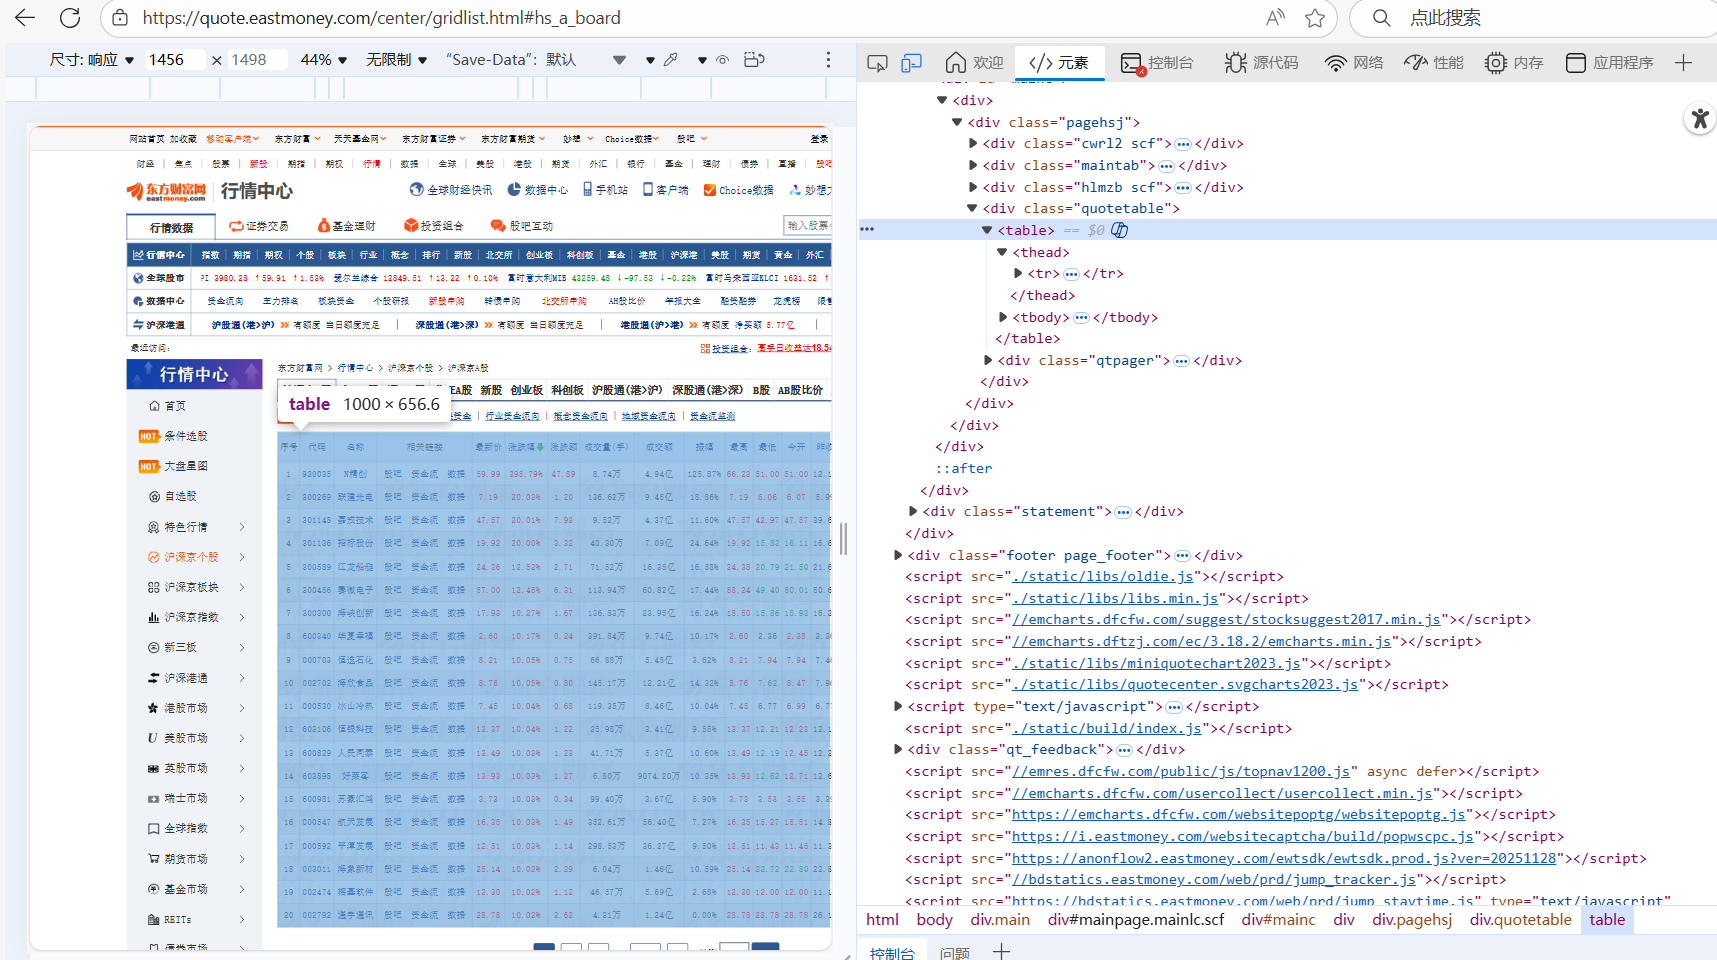The width and height of the screenshot is (1717, 960).
Task: Open the Save-Data 默认 dropdown
Action: tap(536, 60)
